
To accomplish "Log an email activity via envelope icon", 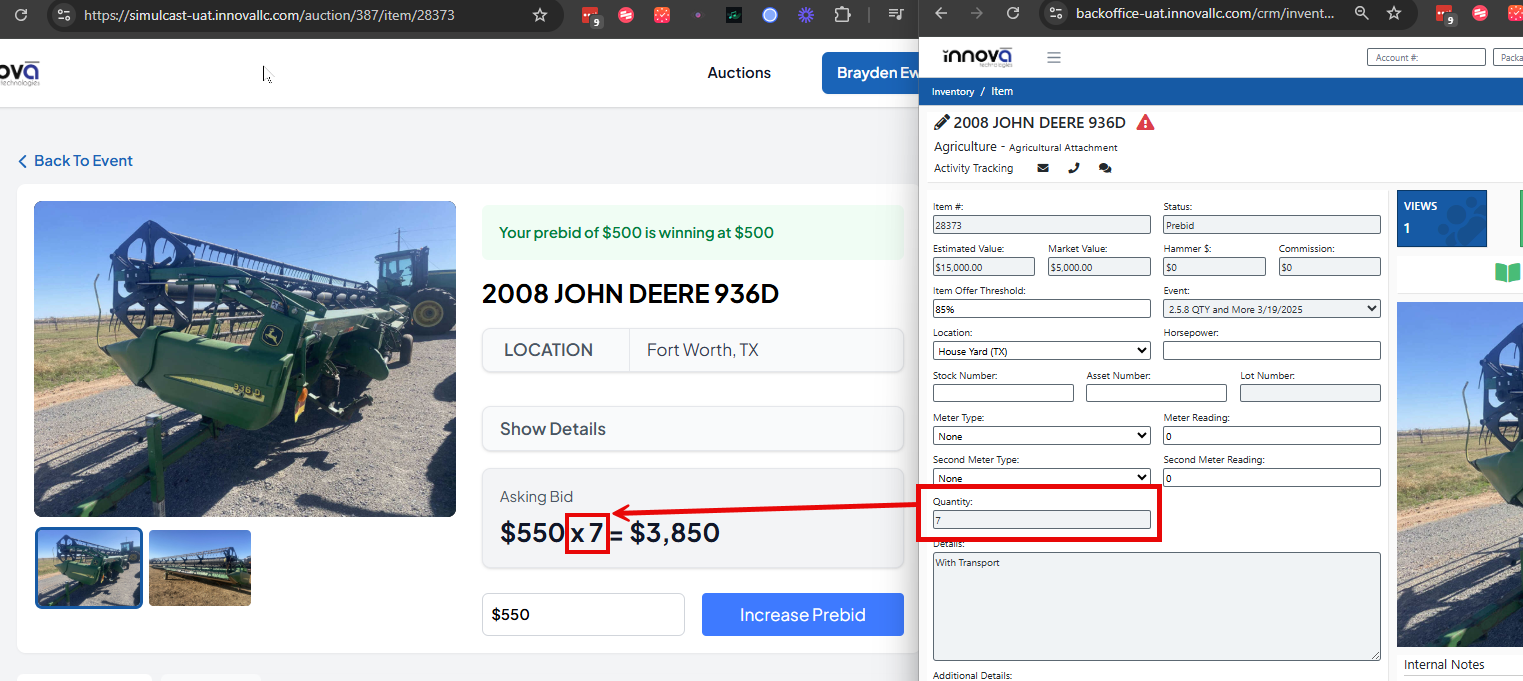I will 1043,168.
